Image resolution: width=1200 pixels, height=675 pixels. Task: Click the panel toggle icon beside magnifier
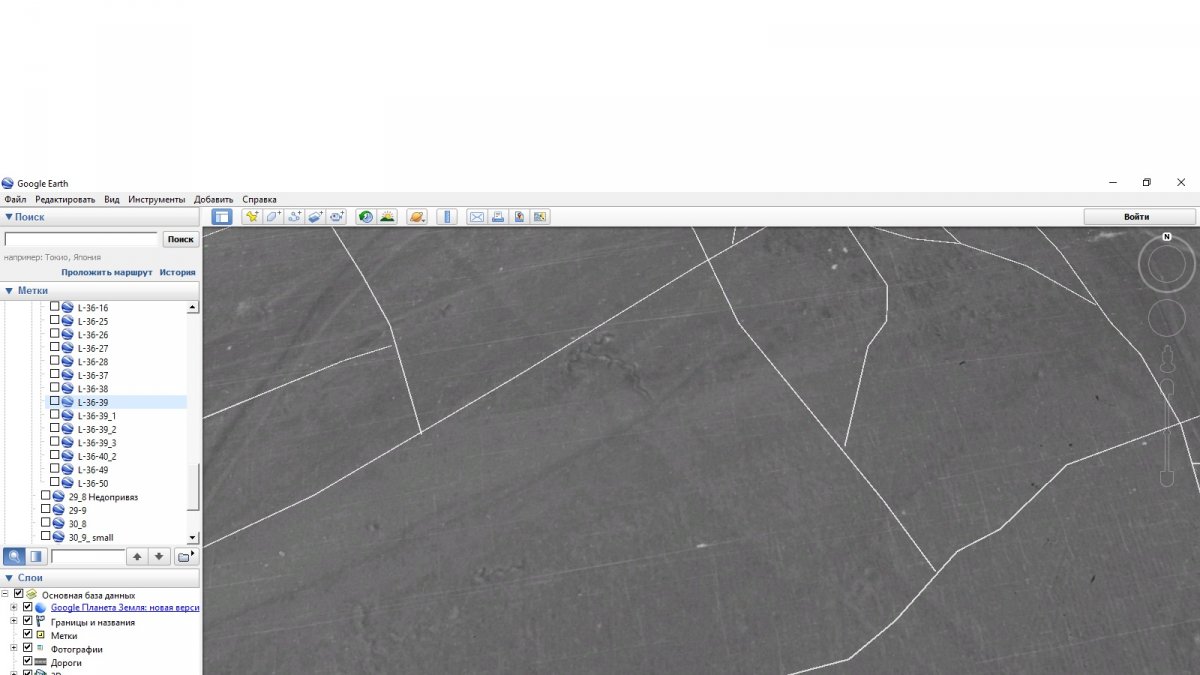point(36,556)
